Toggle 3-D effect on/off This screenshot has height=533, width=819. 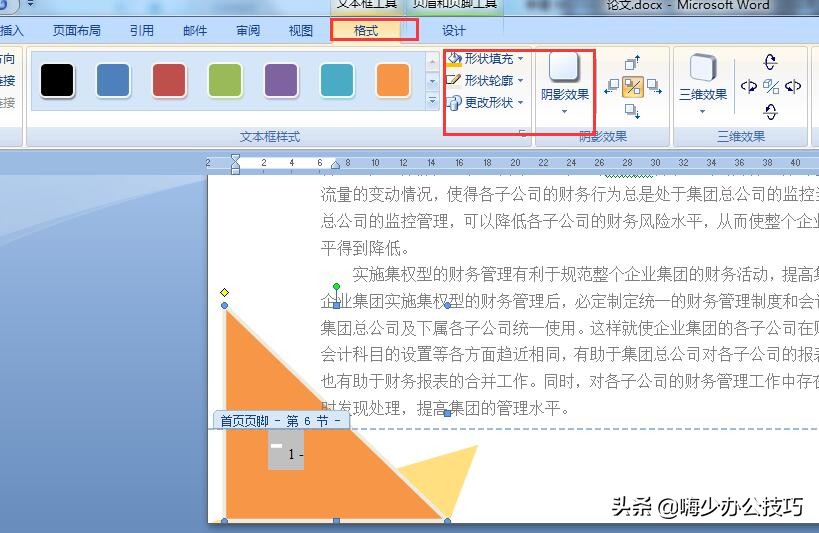pyautogui.click(x=771, y=86)
